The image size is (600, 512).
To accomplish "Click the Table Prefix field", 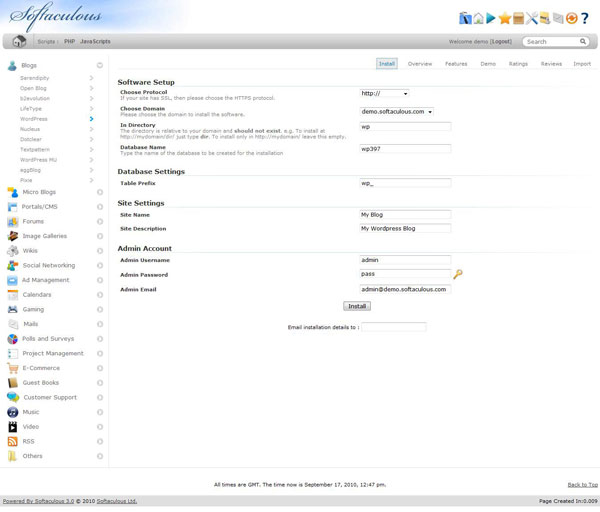I will (405, 183).
